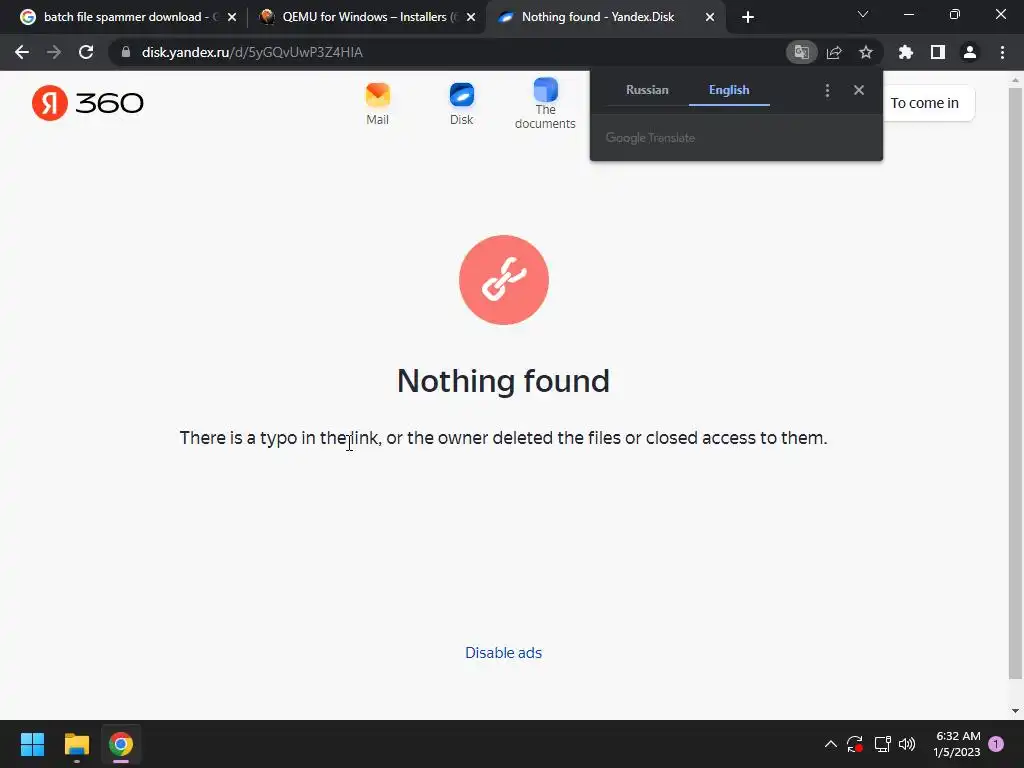Click the To come in button
This screenshot has width=1024, height=768.
click(925, 103)
